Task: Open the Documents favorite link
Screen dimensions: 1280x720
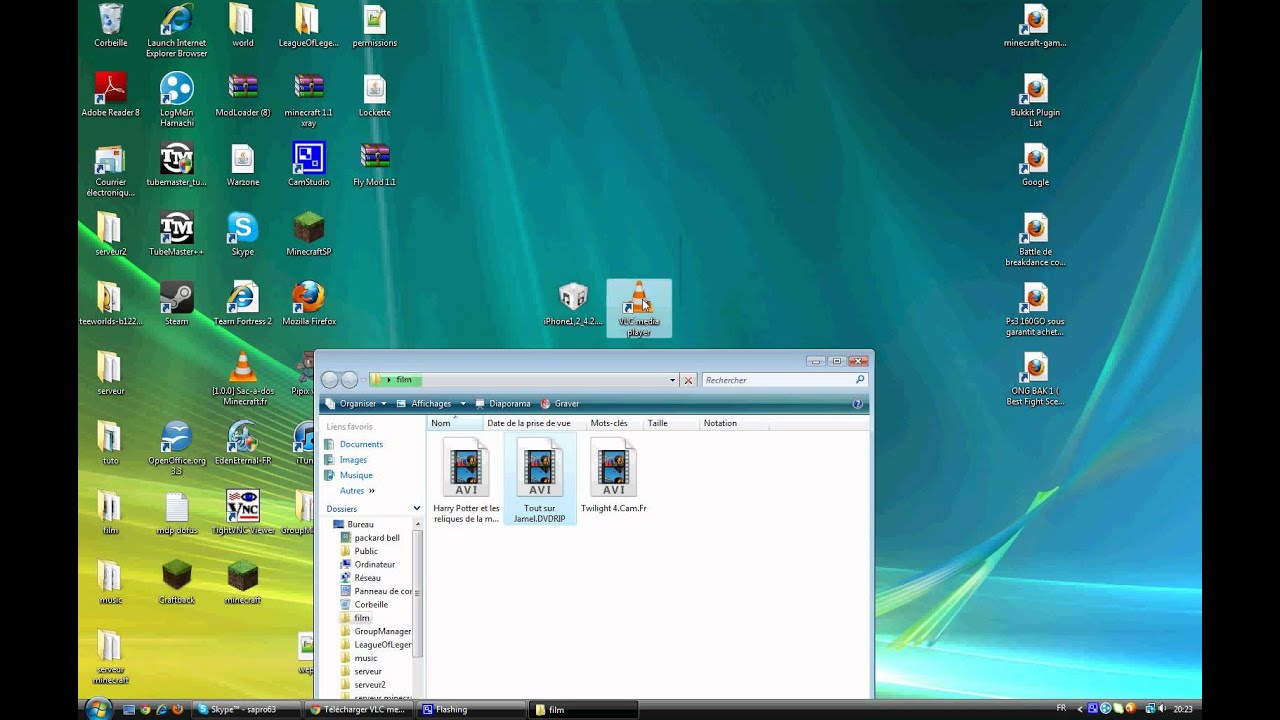Action: [x=361, y=444]
